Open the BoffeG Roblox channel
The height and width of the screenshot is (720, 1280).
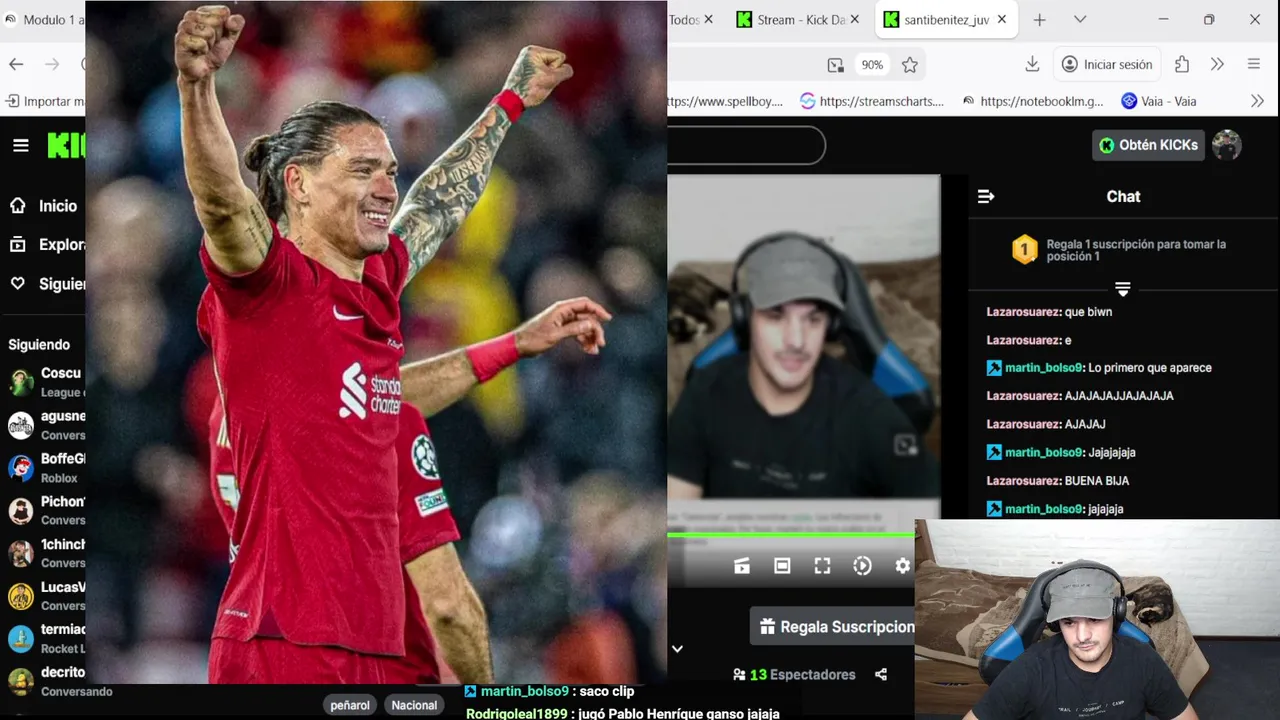tap(45, 468)
